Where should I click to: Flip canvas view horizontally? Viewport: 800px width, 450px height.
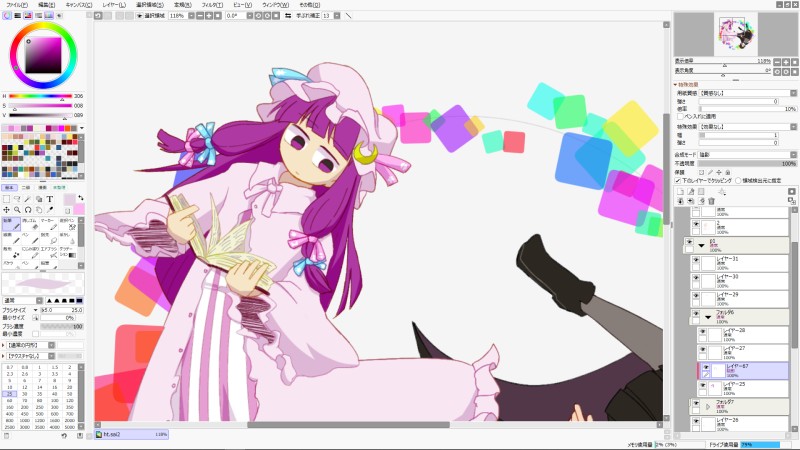click(x=288, y=16)
